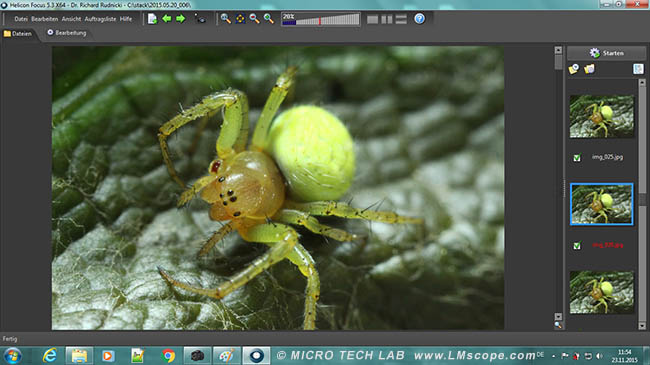
Task: Open media player from taskbar
Action: coord(108,356)
